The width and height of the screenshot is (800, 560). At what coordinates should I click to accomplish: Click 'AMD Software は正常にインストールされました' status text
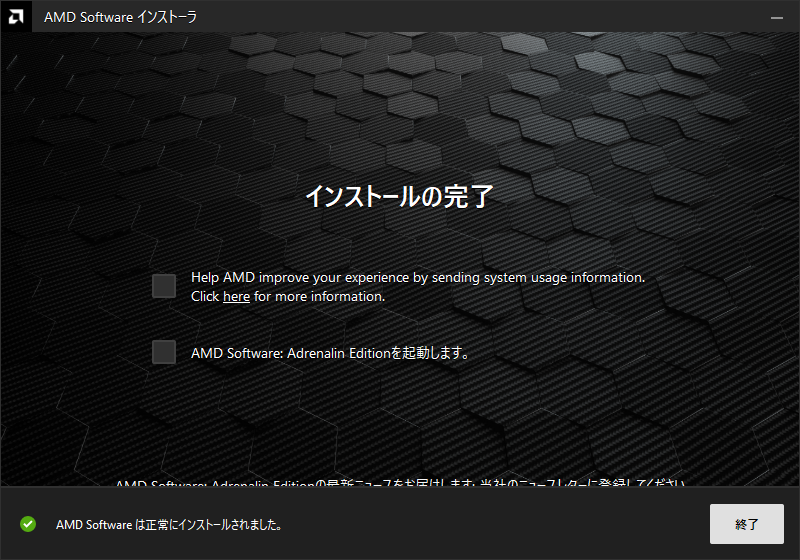169,524
